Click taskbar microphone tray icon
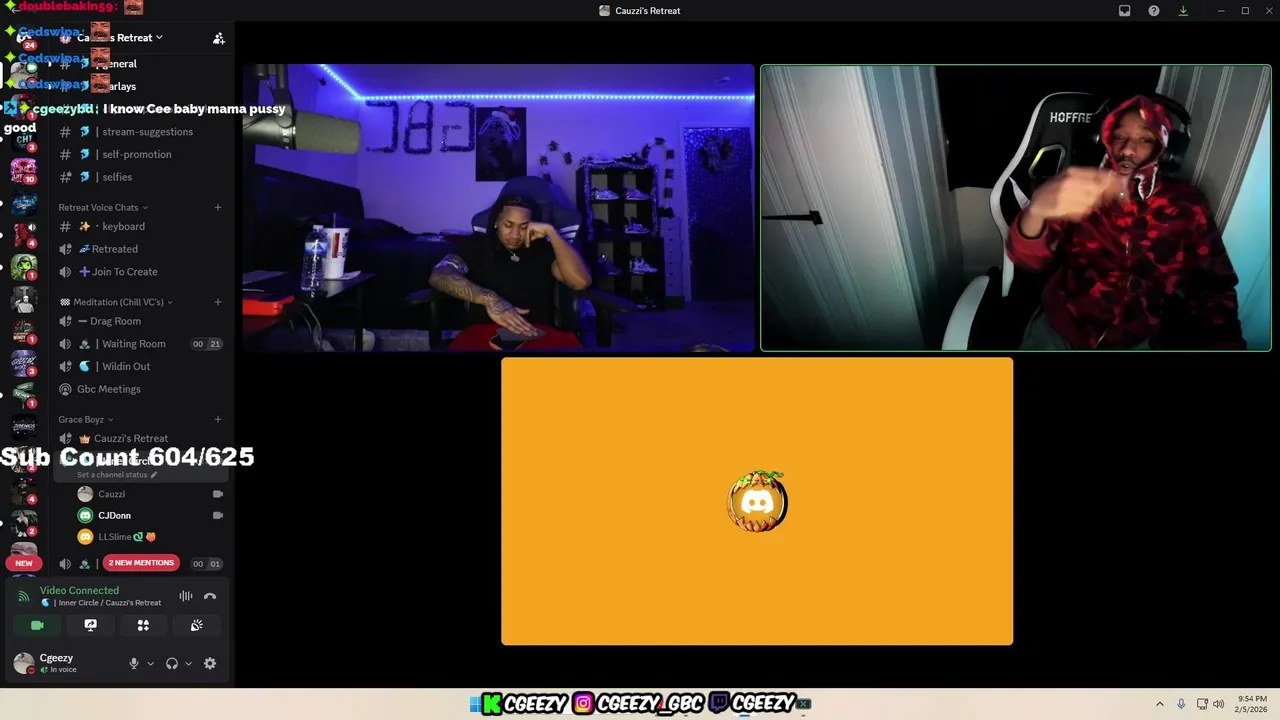 pos(1181,704)
